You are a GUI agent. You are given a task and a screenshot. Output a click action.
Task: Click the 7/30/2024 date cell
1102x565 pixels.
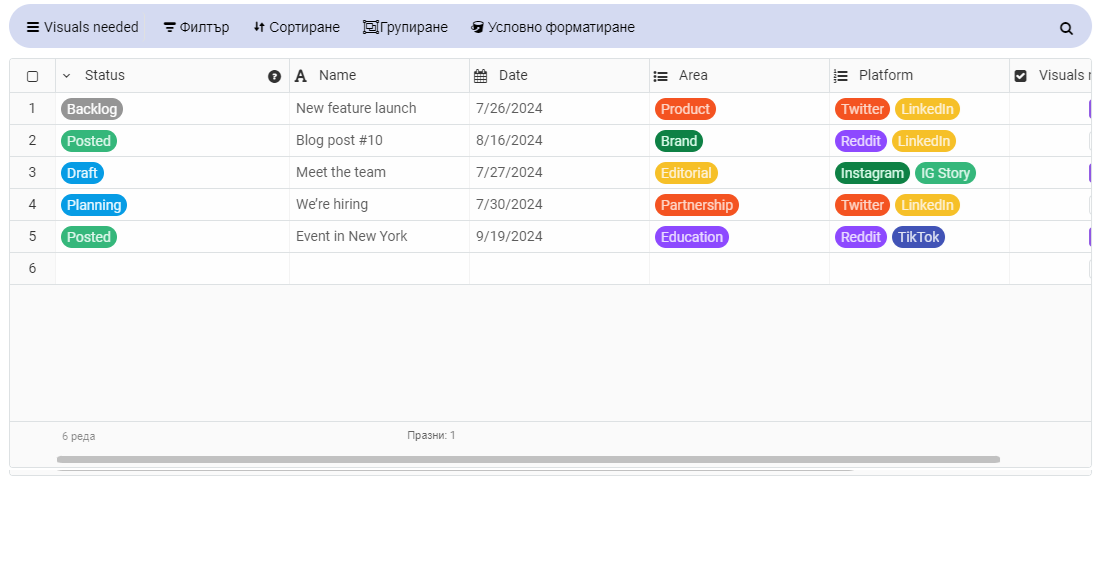point(559,204)
